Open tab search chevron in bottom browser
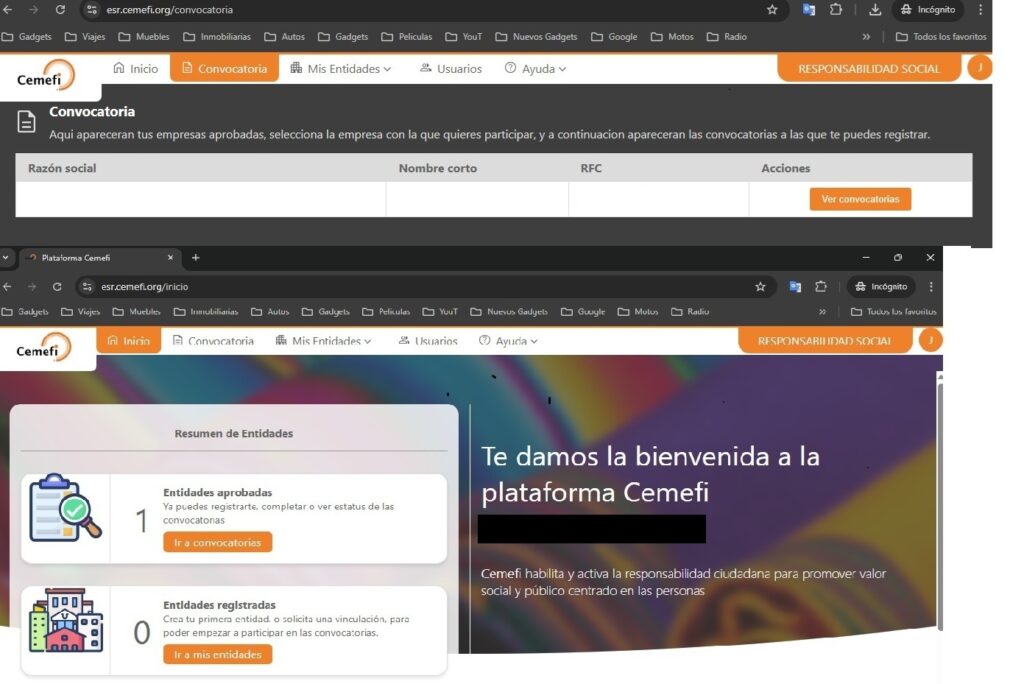 (x=6, y=258)
